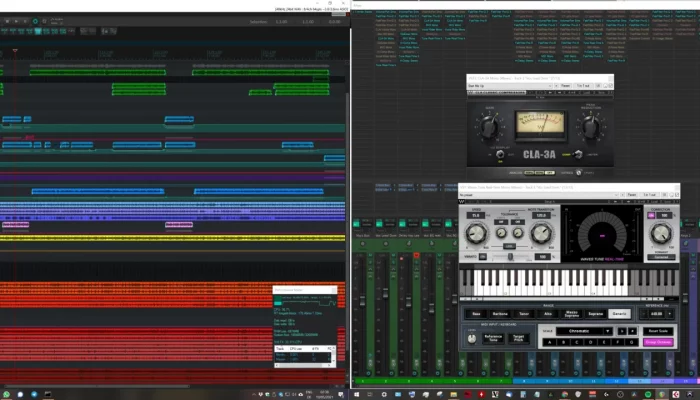Click the sharp accidental button next to Scale
The image size is (700, 400).
pyautogui.click(x=632, y=331)
